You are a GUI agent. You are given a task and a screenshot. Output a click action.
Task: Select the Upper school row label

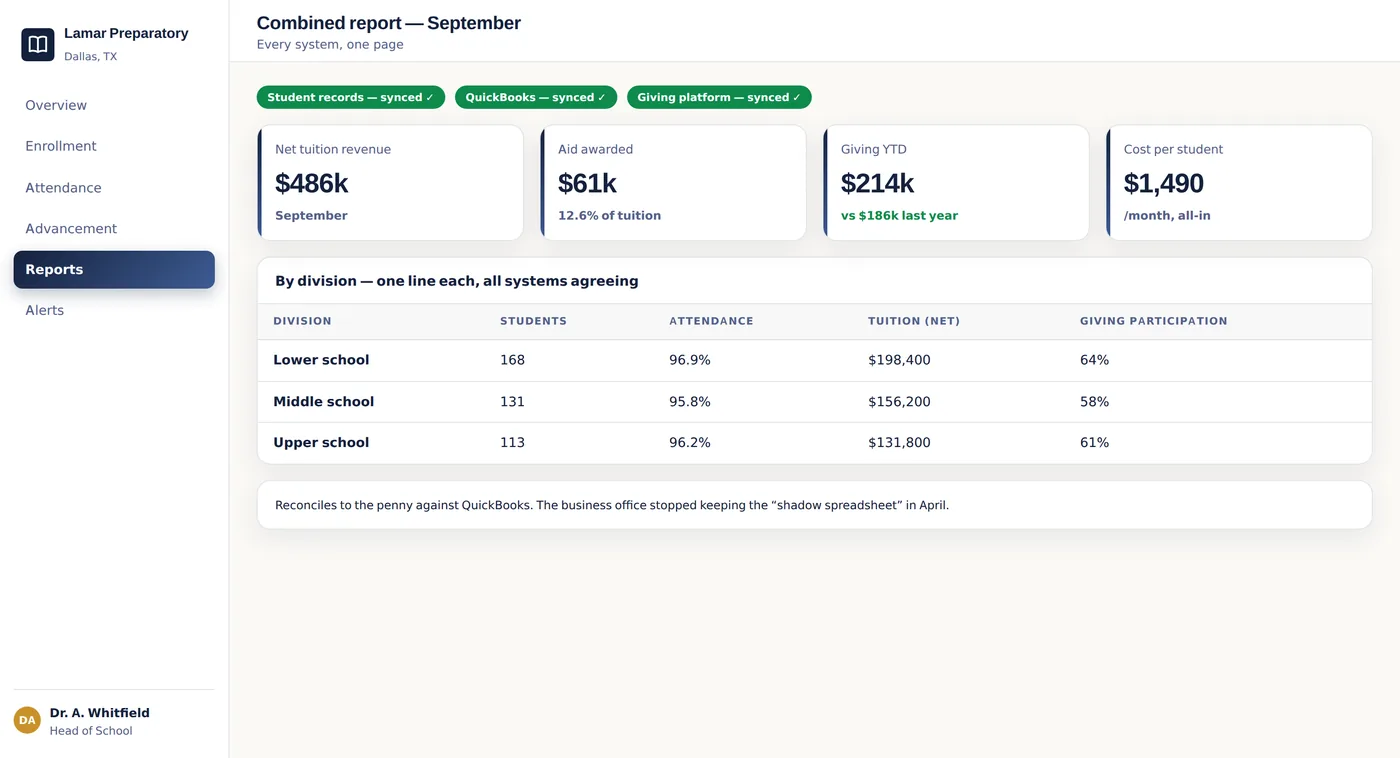(321, 443)
